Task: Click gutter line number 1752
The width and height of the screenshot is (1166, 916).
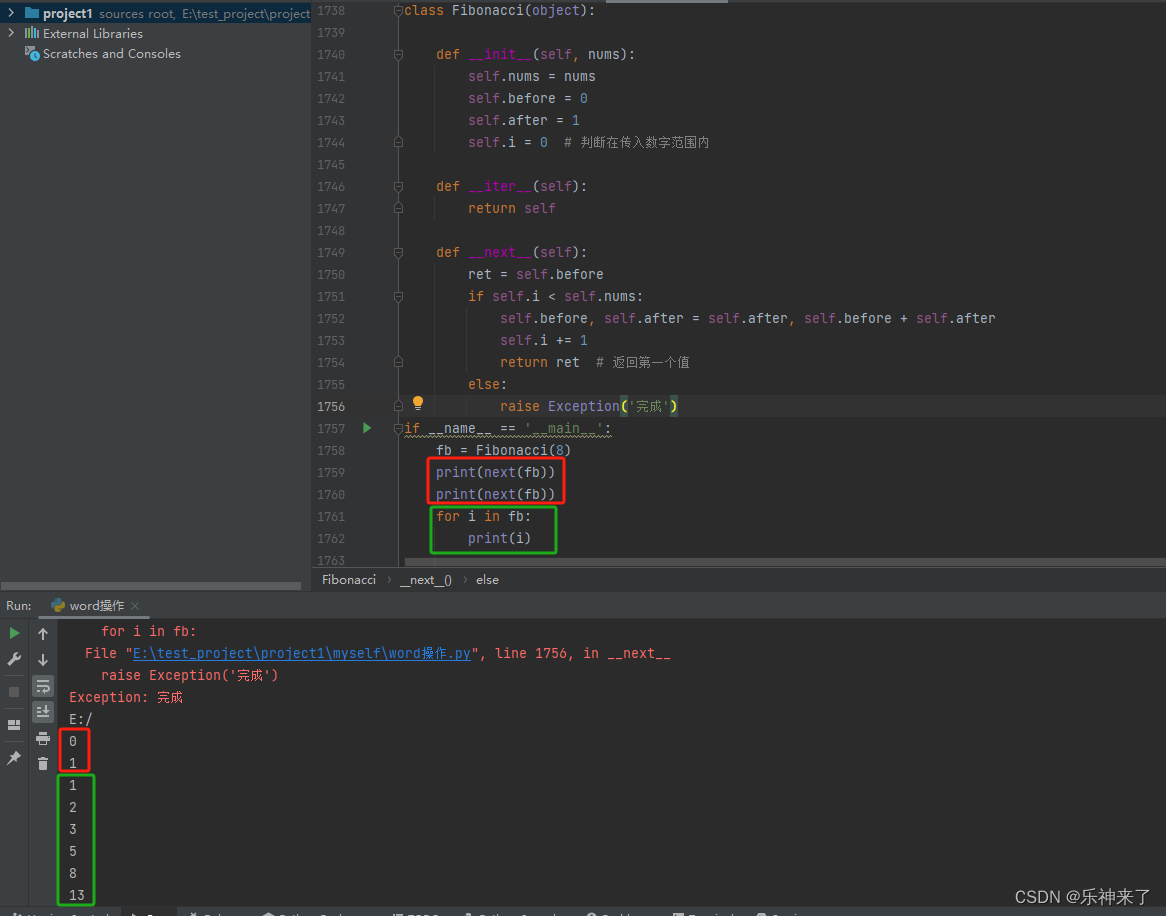Action: click(331, 318)
